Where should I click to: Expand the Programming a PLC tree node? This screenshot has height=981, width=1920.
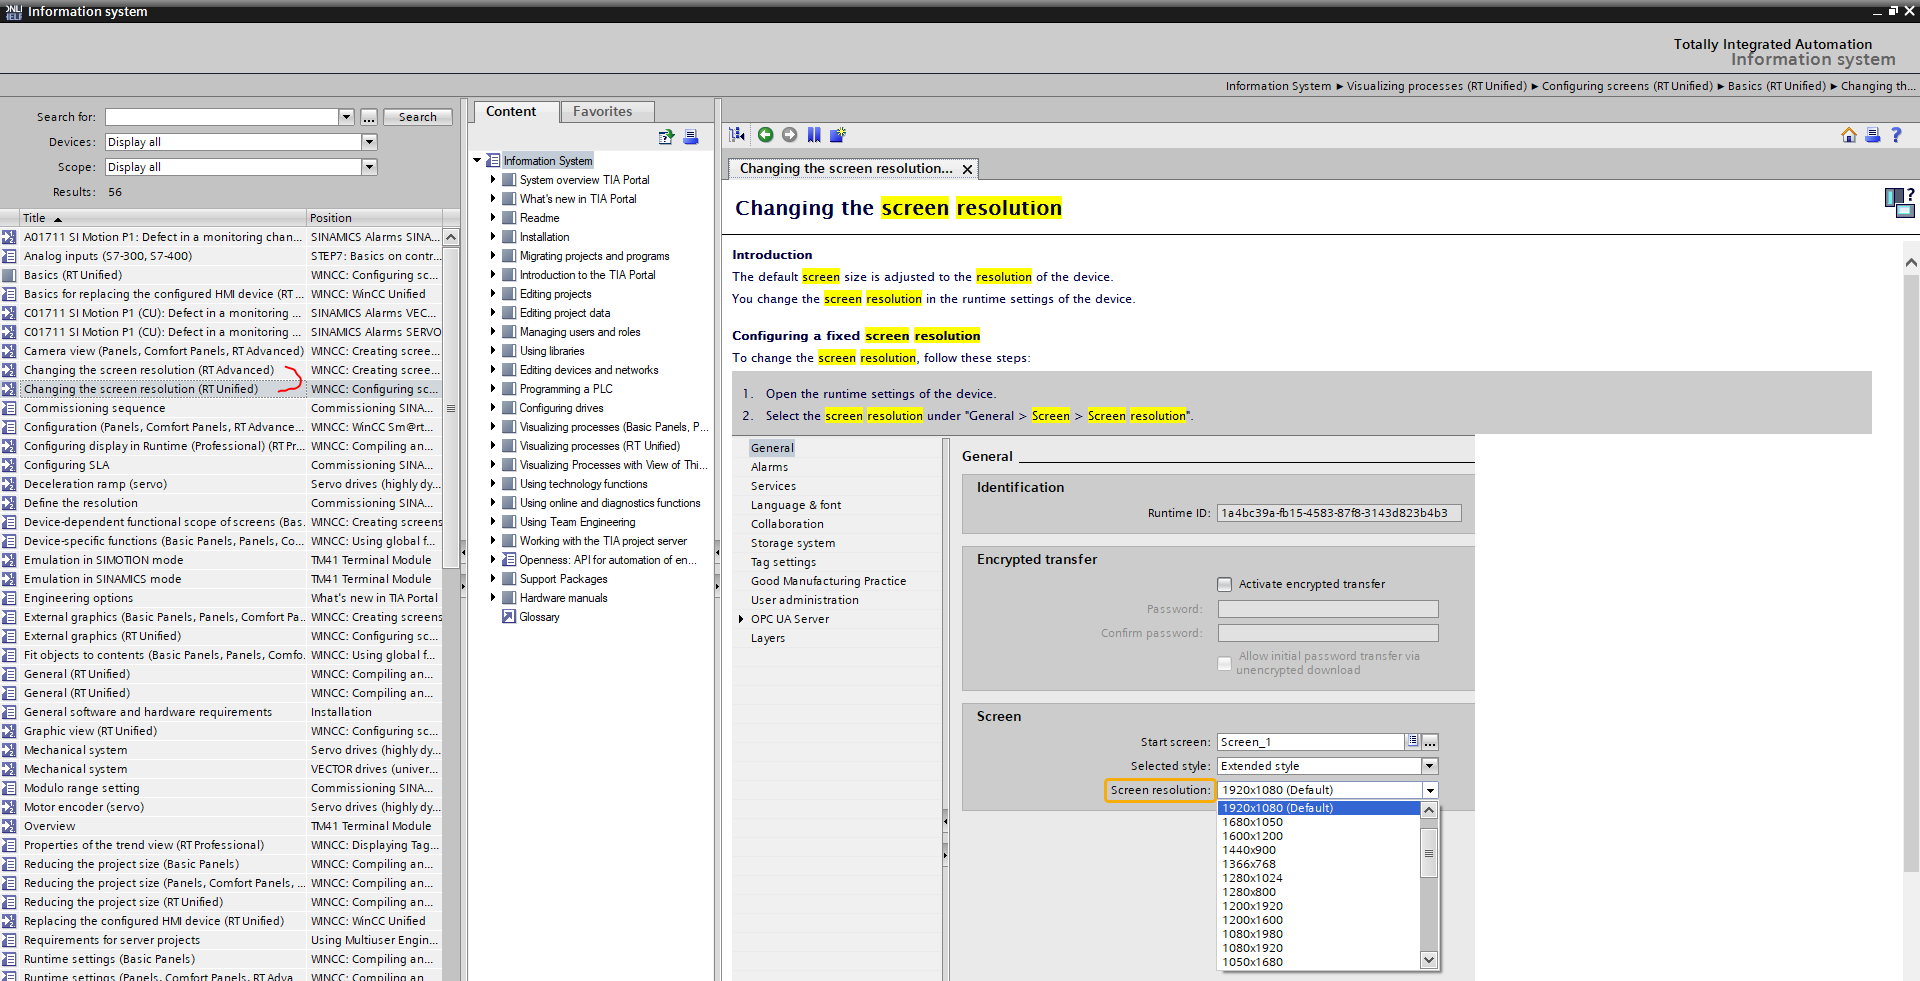[x=493, y=389]
